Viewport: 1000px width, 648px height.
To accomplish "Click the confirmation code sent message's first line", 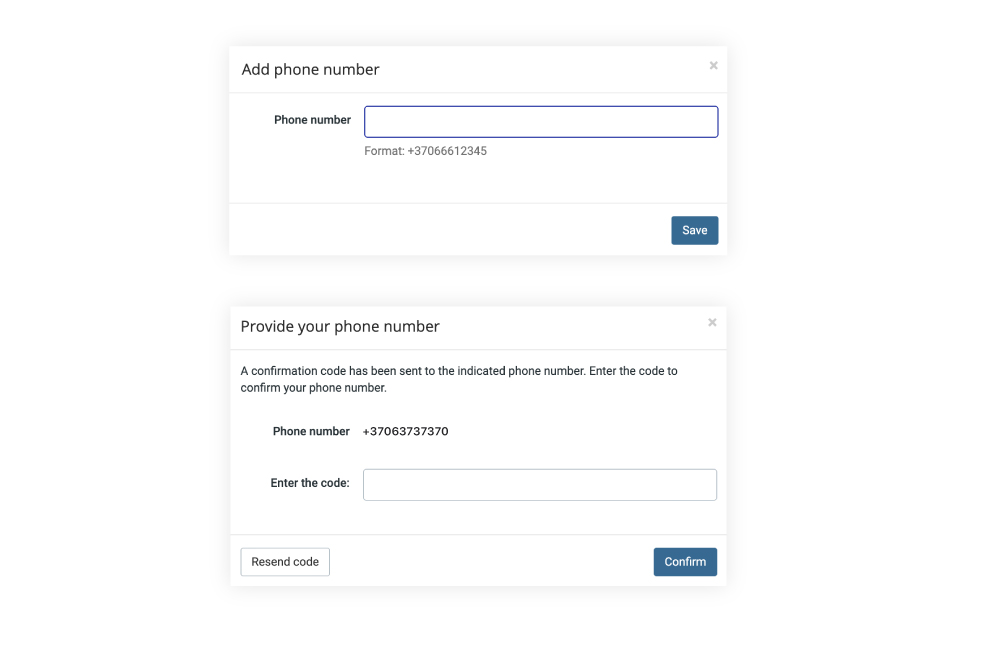I will pos(458,371).
